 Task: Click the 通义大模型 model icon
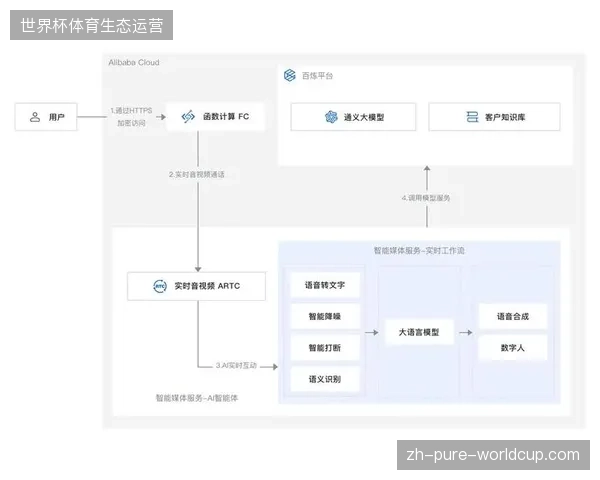coord(331,117)
